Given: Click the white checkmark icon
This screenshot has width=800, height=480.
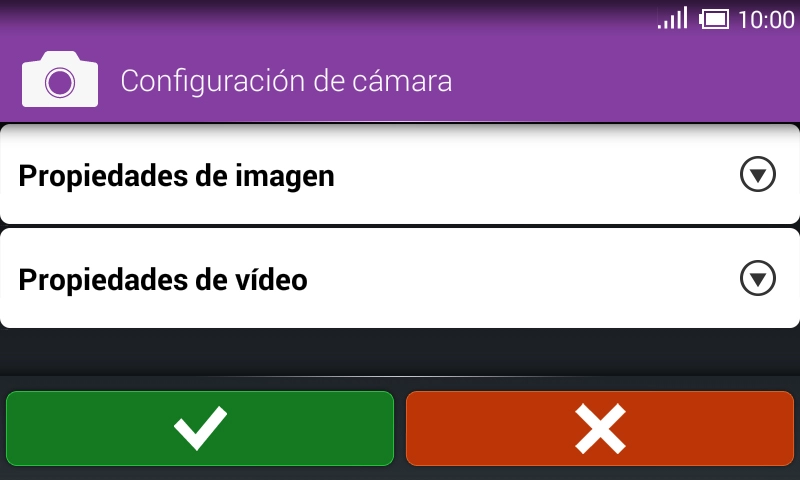Looking at the screenshot, I should click(200, 427).
